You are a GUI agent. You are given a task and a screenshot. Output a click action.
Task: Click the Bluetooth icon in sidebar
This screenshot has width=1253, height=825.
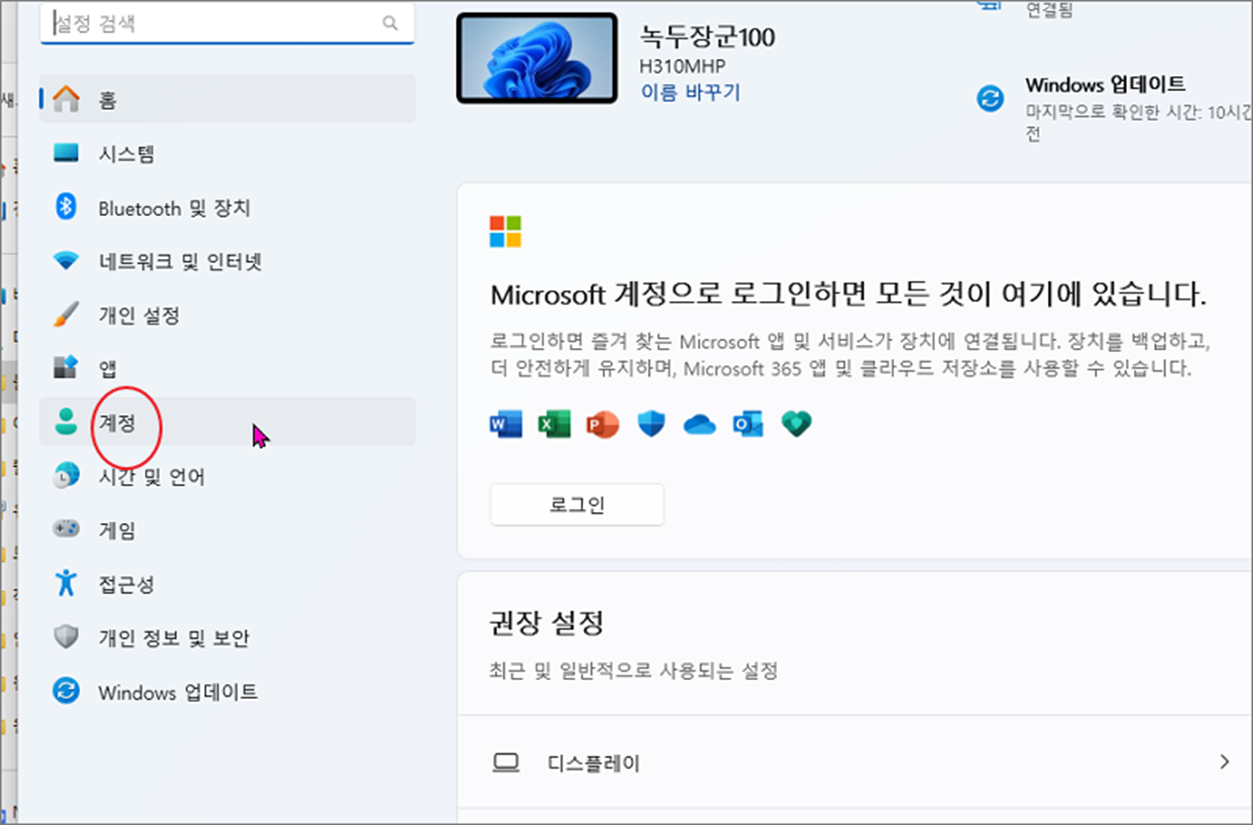(66, 207)
